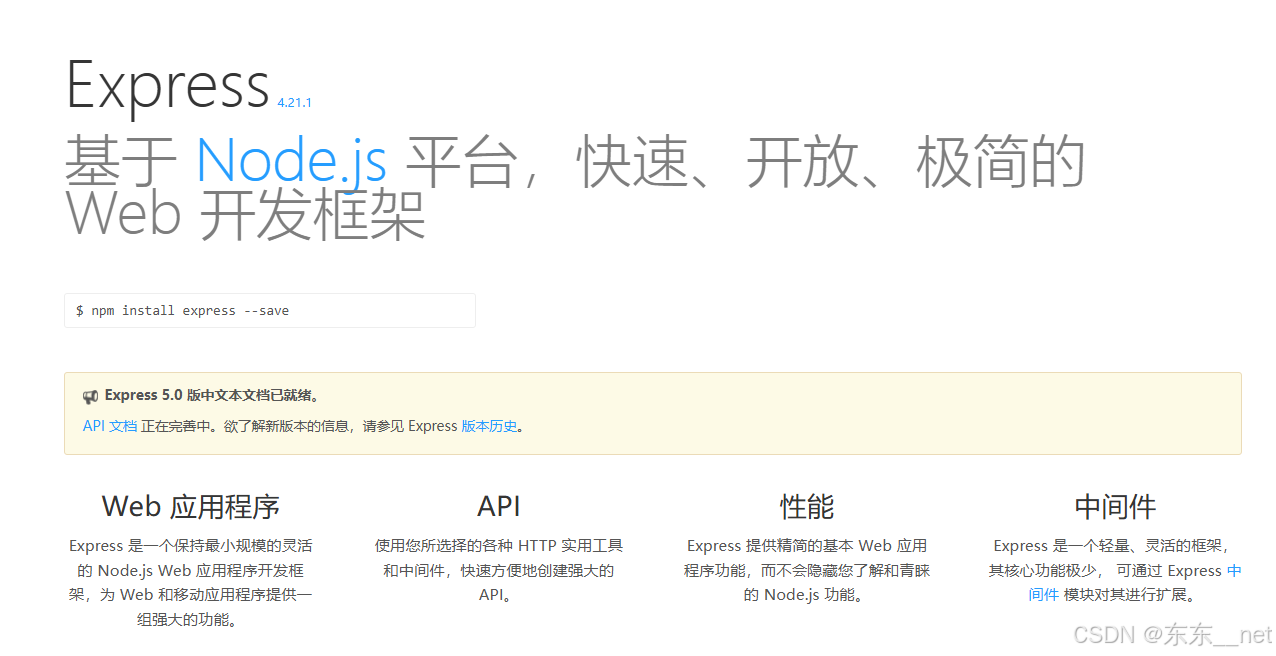Click the Express 5.0 版中文本文档已就绪 notice
The image size is (1276, 656).
click(x=212, y=396)
